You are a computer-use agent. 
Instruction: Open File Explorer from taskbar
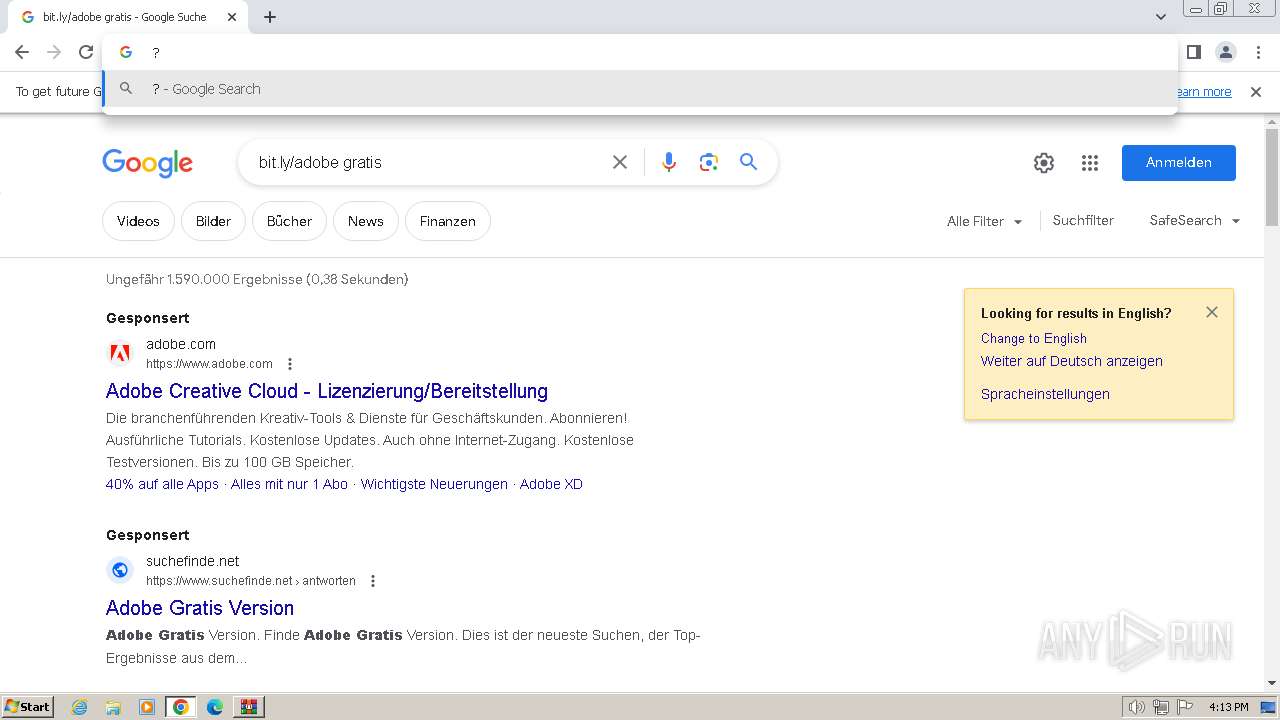click(x=113, y=707)
